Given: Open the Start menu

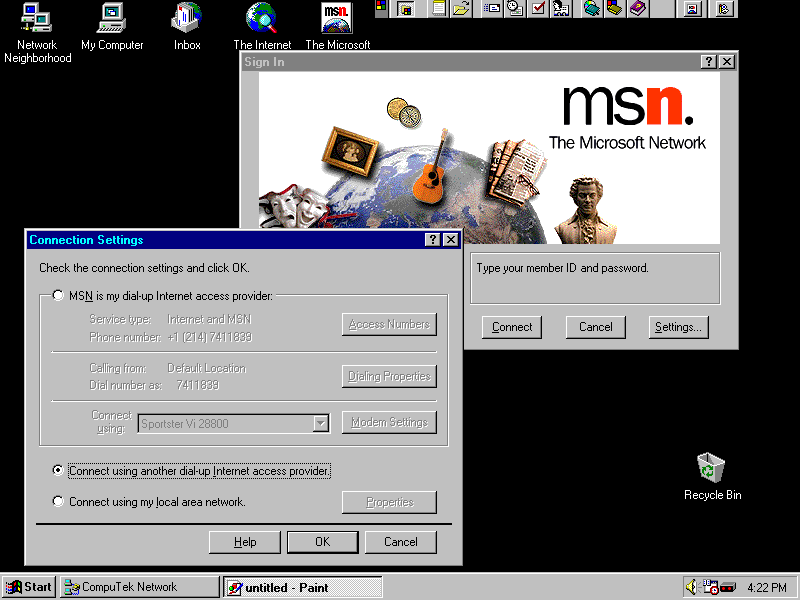Looking at the screenshot, I should 29,587.
